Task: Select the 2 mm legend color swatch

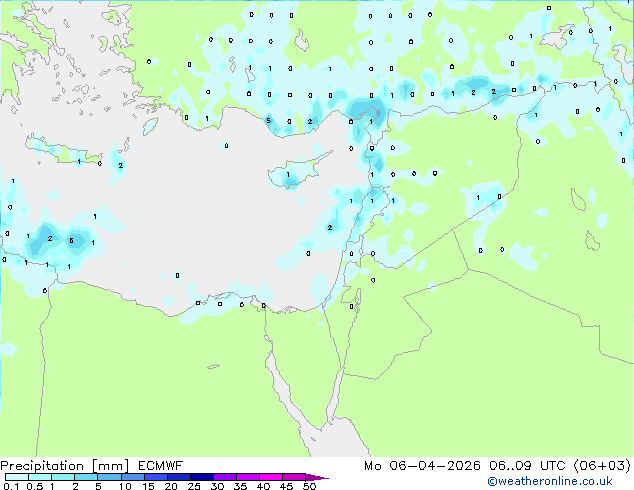Action: click(x=86, y=477)
